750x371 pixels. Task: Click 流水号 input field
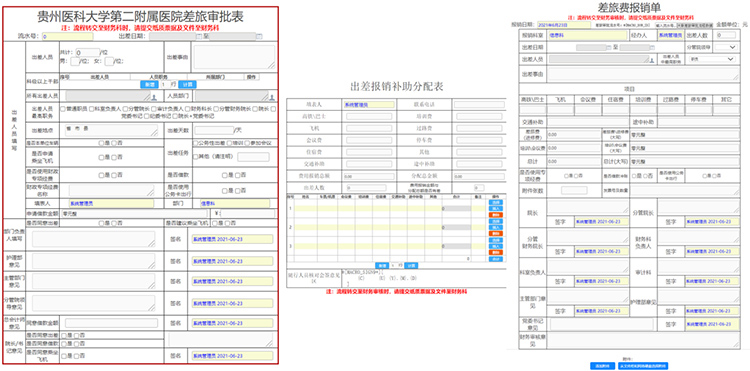coord(67,36)
